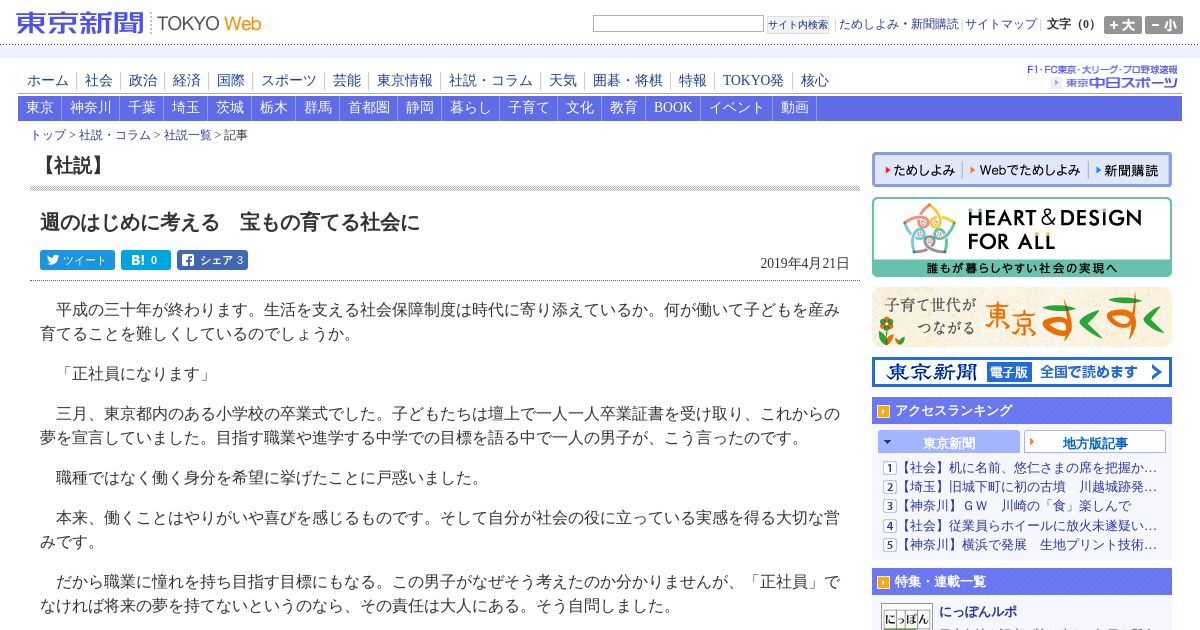Select BOOK in the blue bar
1200x630 pixels.
point(673,108)
